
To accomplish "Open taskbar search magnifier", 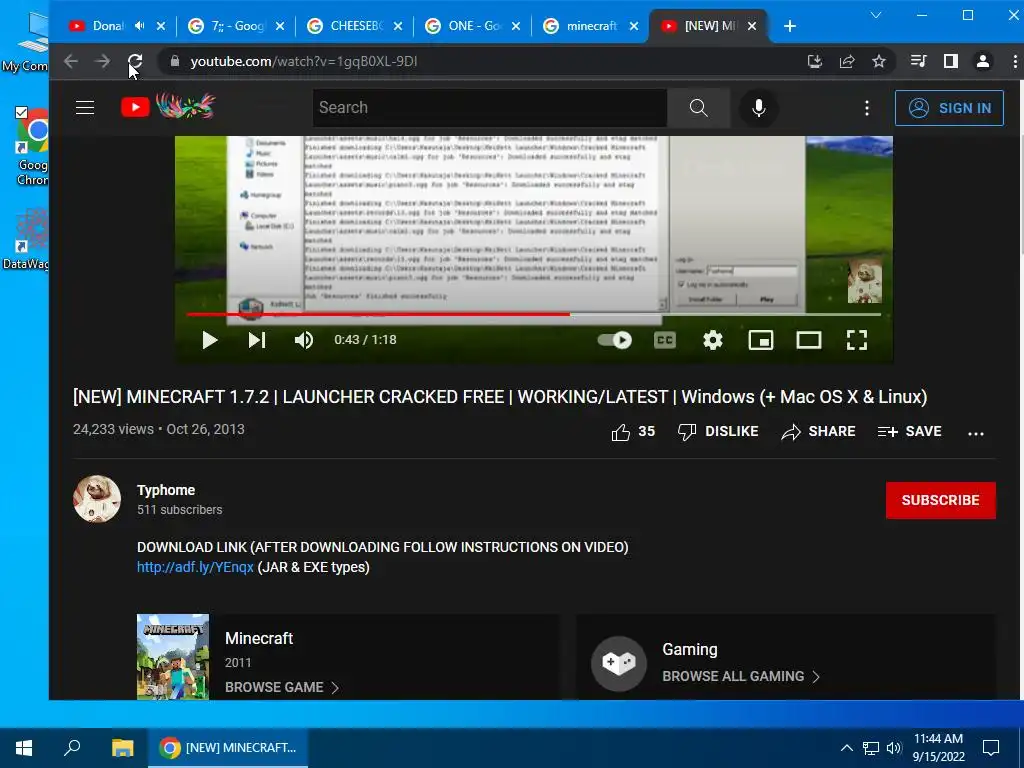I will (x=72, y=747).
